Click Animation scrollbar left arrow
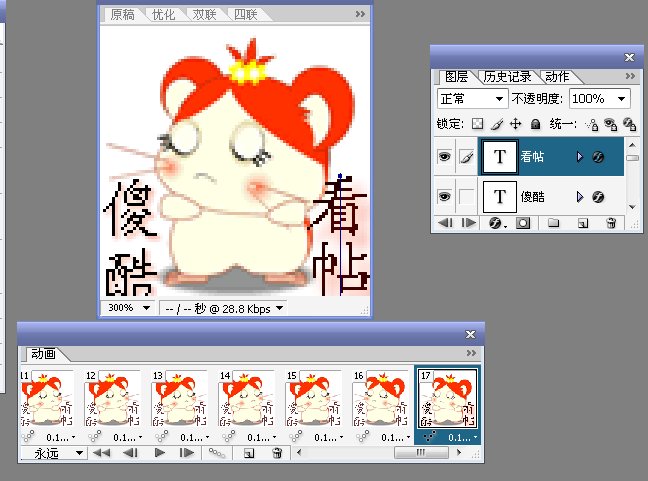The height and width of the screenshot is (481, 648). [x=299, y=452]
